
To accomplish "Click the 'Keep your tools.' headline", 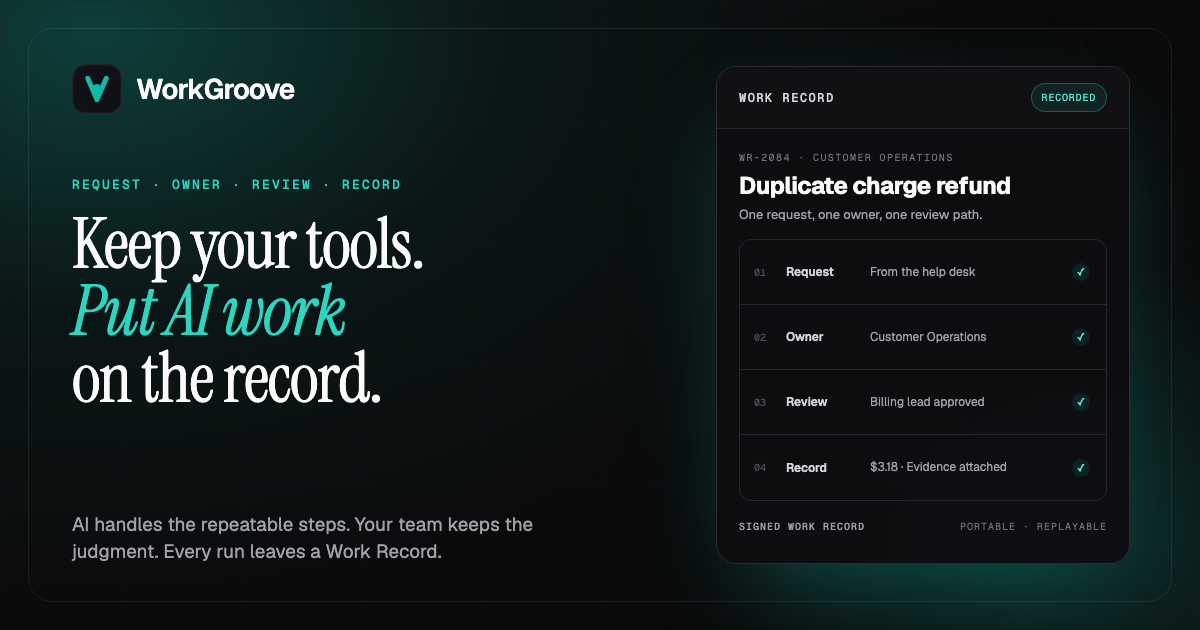I will pos(248,245).
